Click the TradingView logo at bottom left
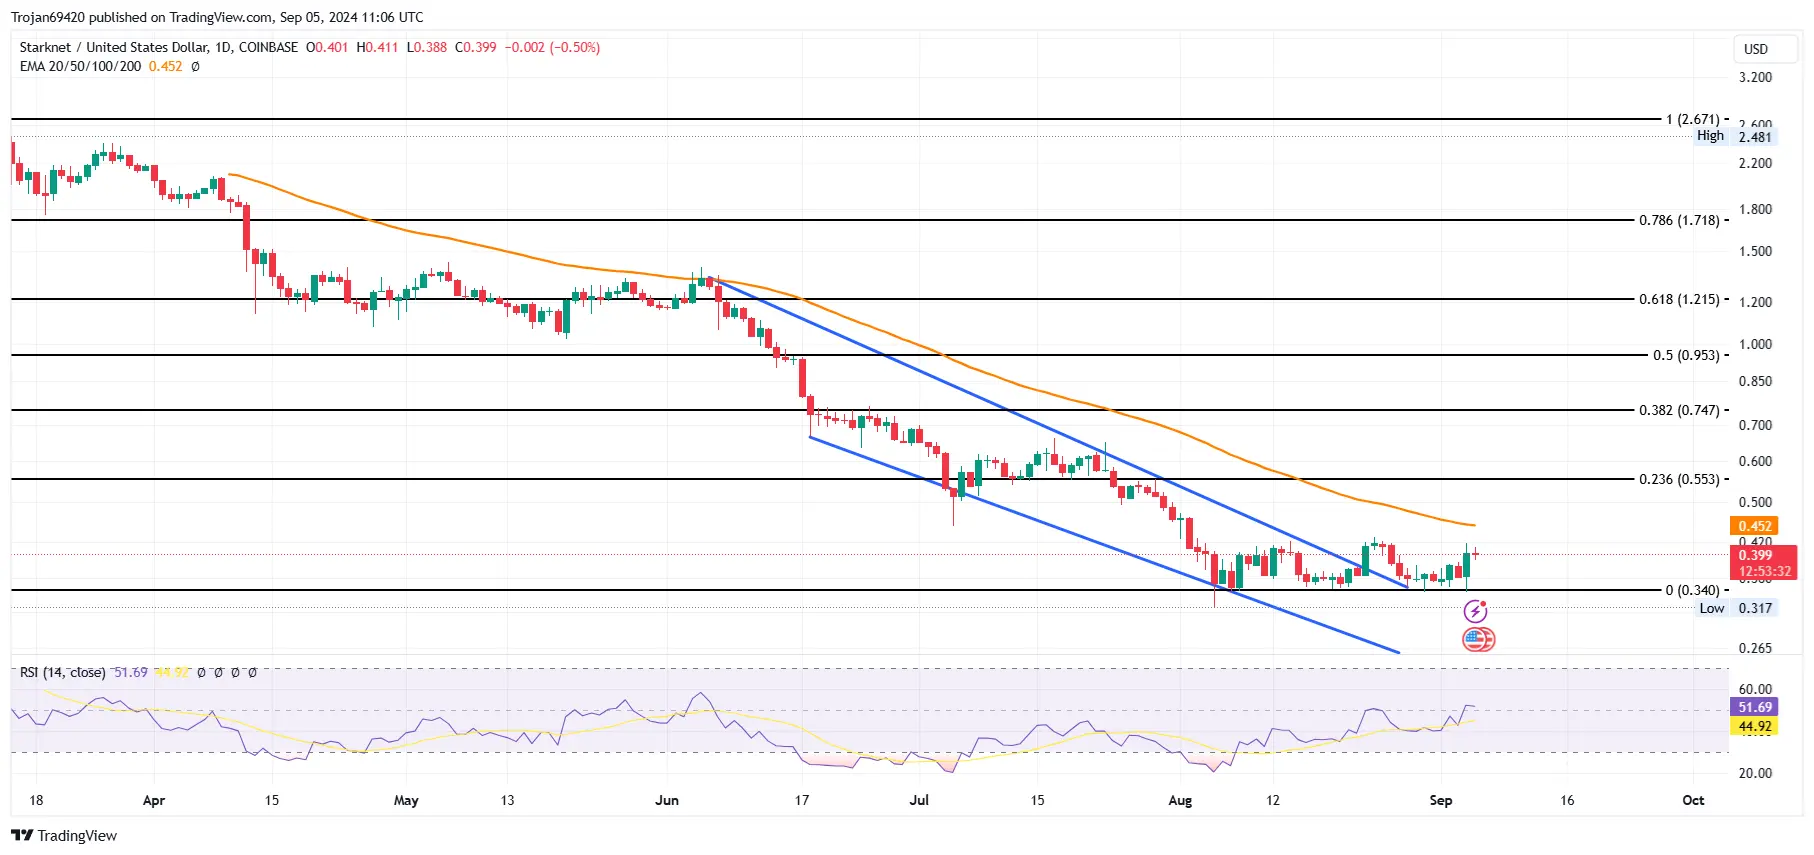1814x855 pixels. coord(64,836)
